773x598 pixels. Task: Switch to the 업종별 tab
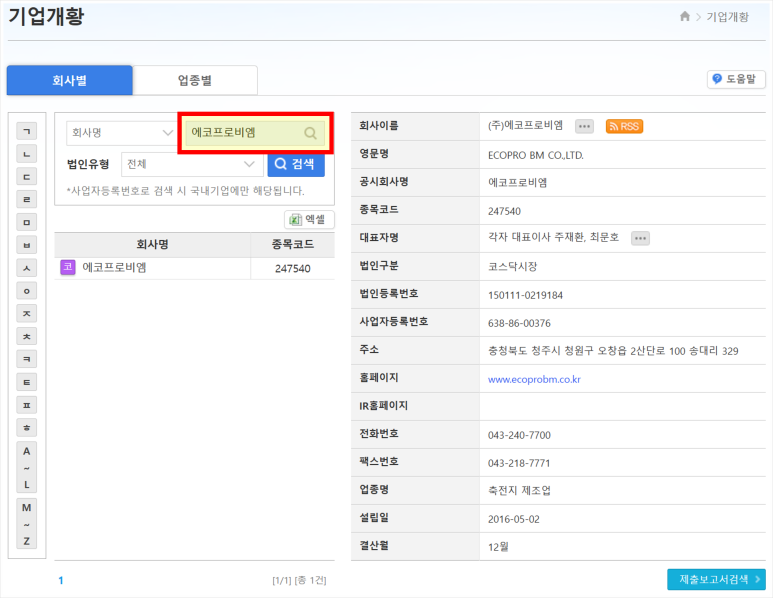[x=195, y=80]
